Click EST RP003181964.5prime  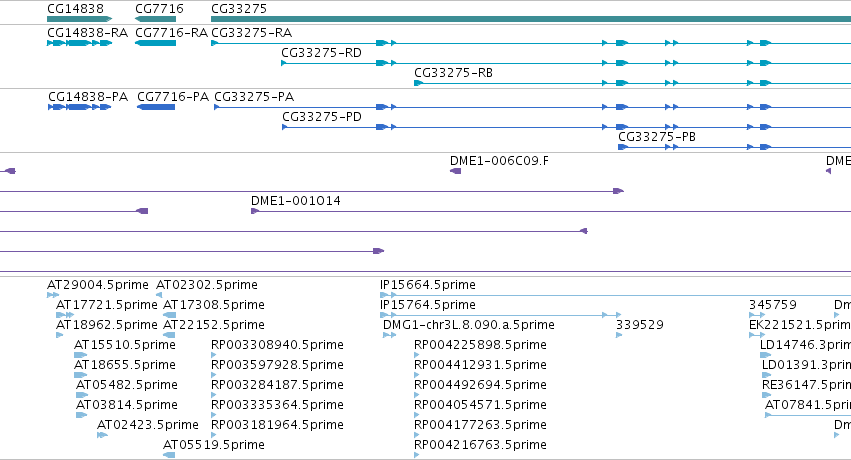pos(277,425)
